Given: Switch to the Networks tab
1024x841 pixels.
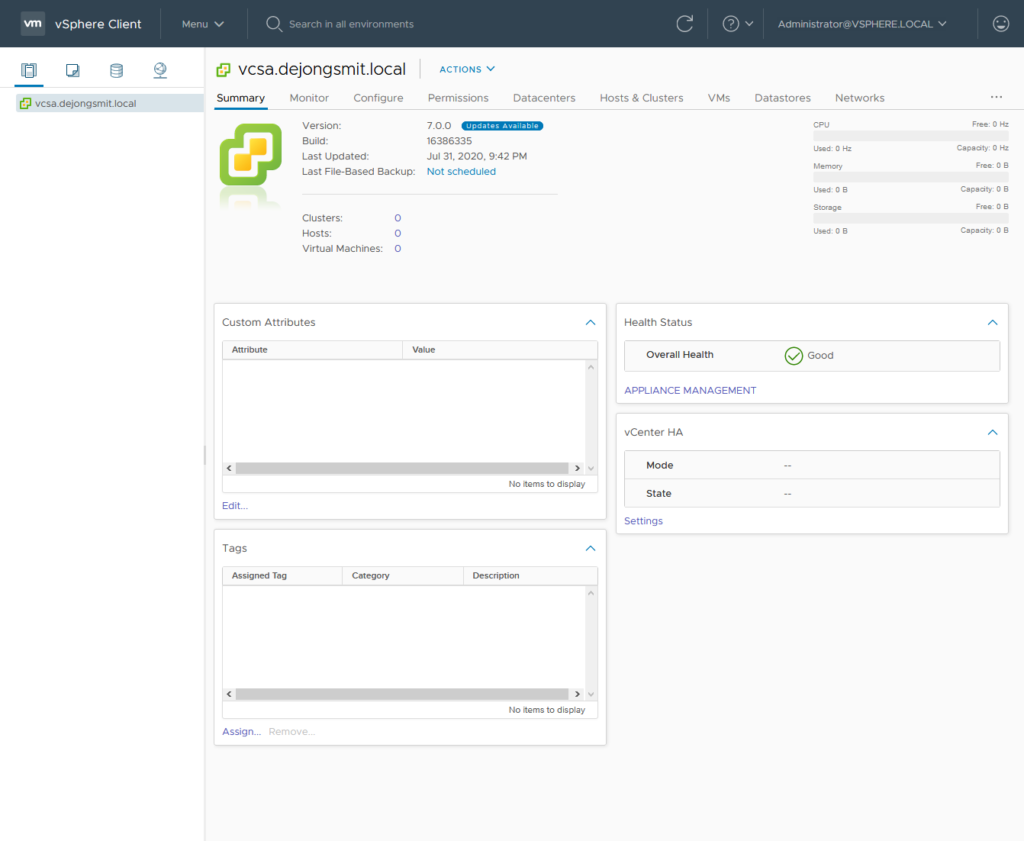Looking at the screenshot, I should click(859, 98).
